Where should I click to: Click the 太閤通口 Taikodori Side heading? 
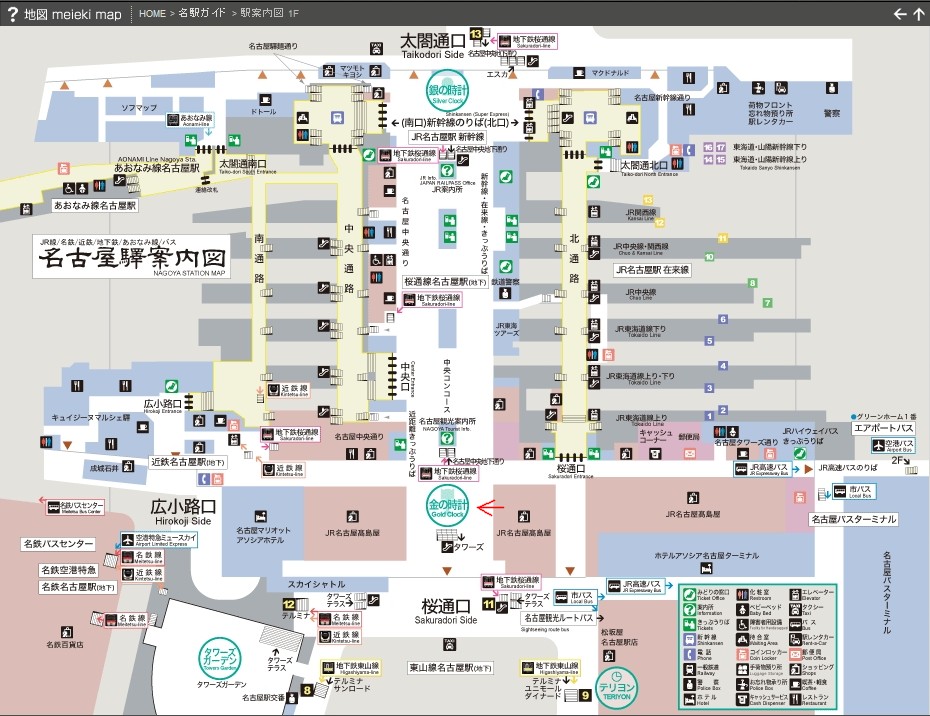pyautogui.click(x=433, y=46)
